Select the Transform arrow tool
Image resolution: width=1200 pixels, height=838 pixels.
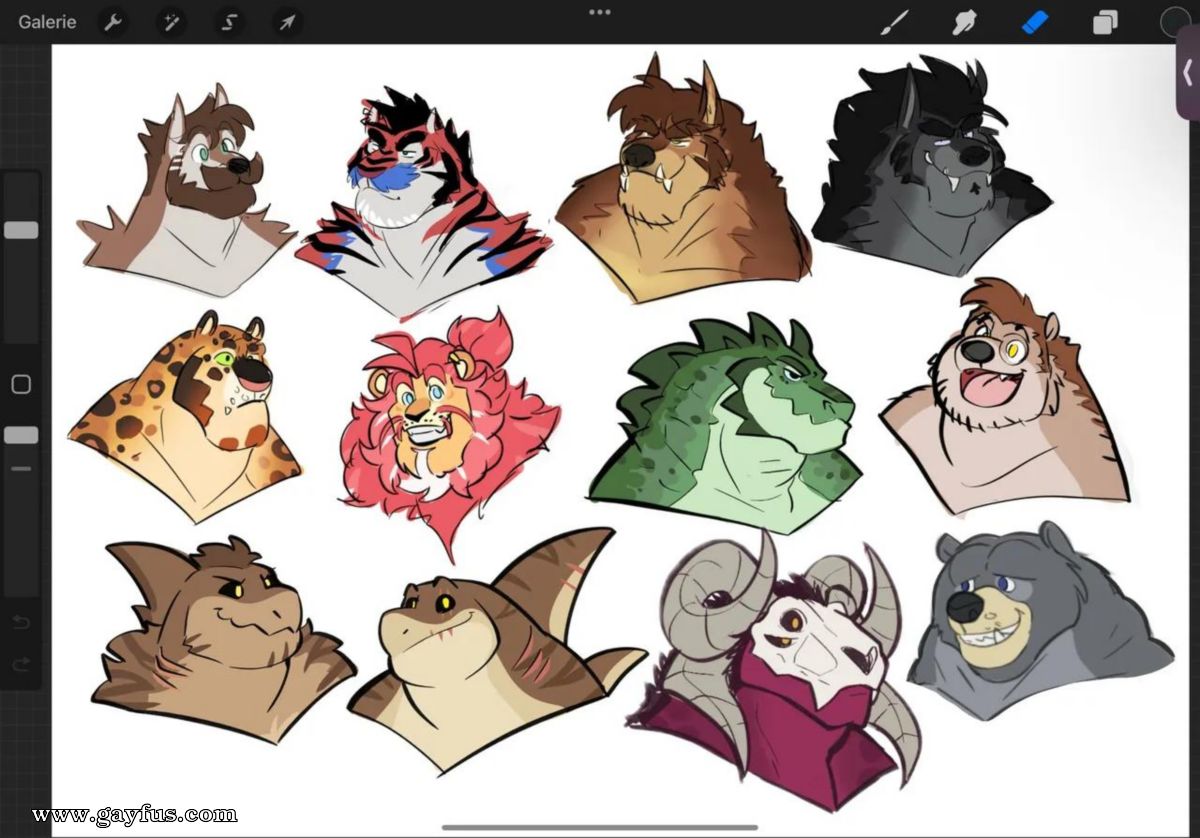coord(287,22)
